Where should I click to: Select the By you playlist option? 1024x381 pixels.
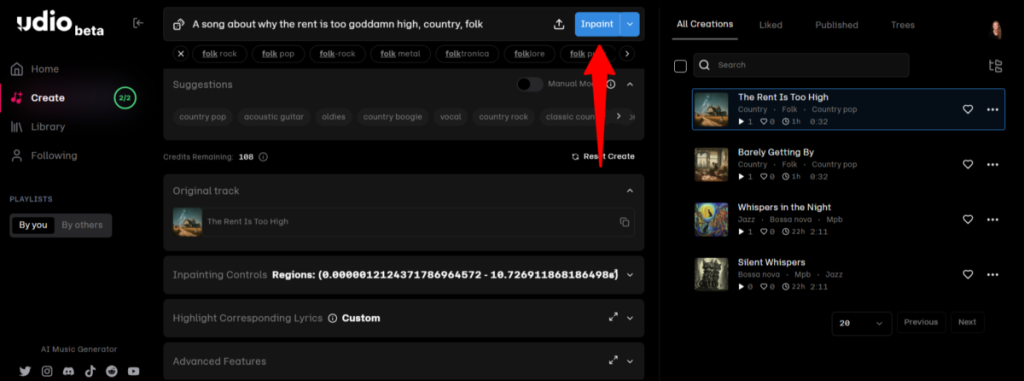33,225
